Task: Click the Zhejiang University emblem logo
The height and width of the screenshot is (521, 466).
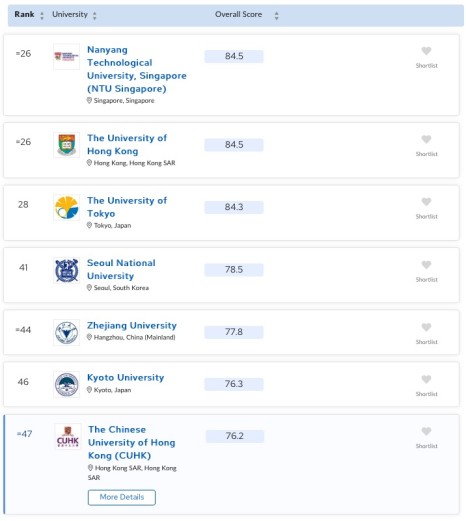Action: point(67,332)
